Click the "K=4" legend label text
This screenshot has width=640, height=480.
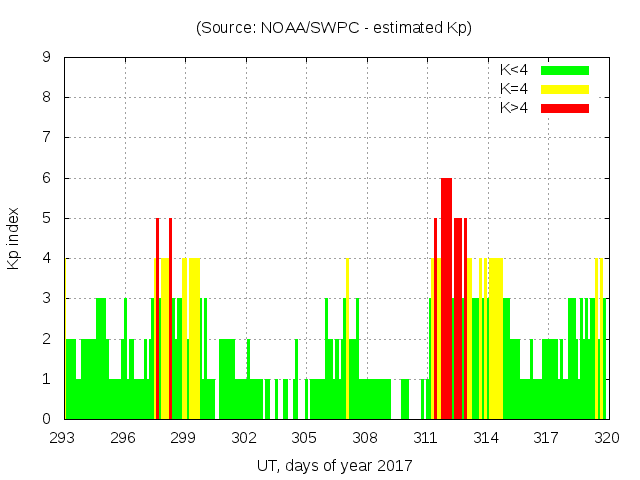point(514,89)
